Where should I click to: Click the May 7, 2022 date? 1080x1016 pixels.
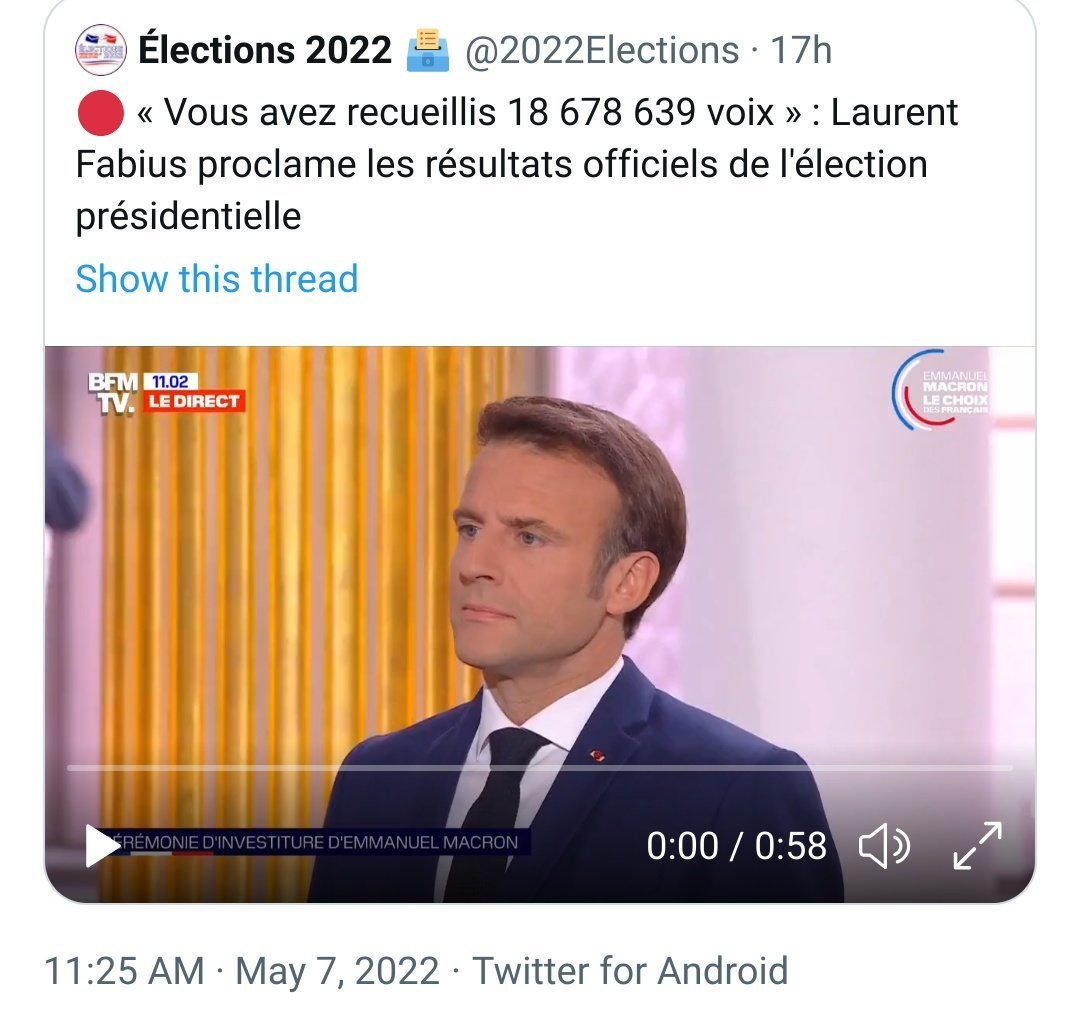tap(337, 970)
